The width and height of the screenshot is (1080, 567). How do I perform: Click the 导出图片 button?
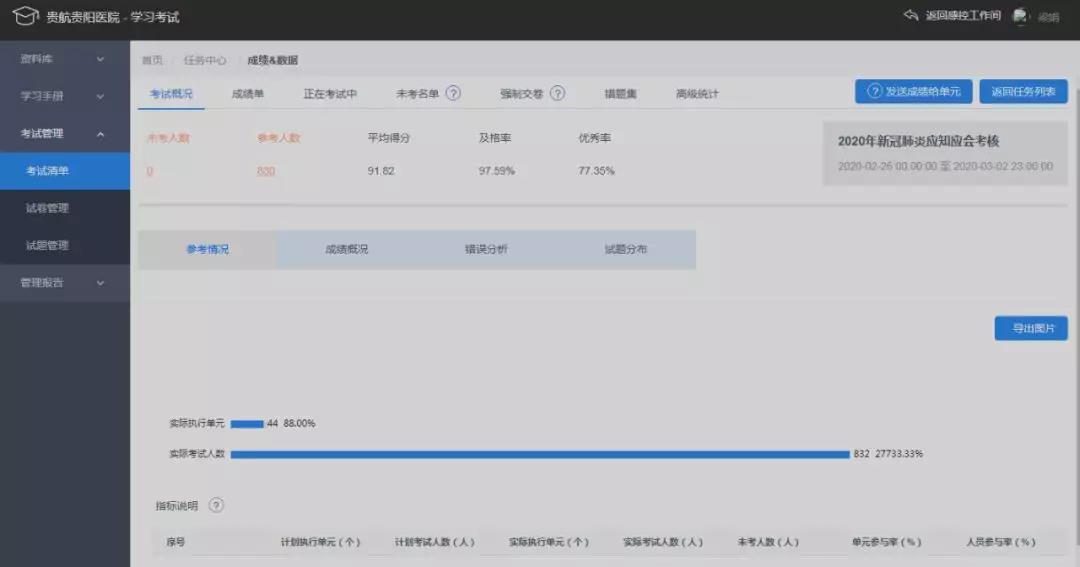tap(1030, 328)
